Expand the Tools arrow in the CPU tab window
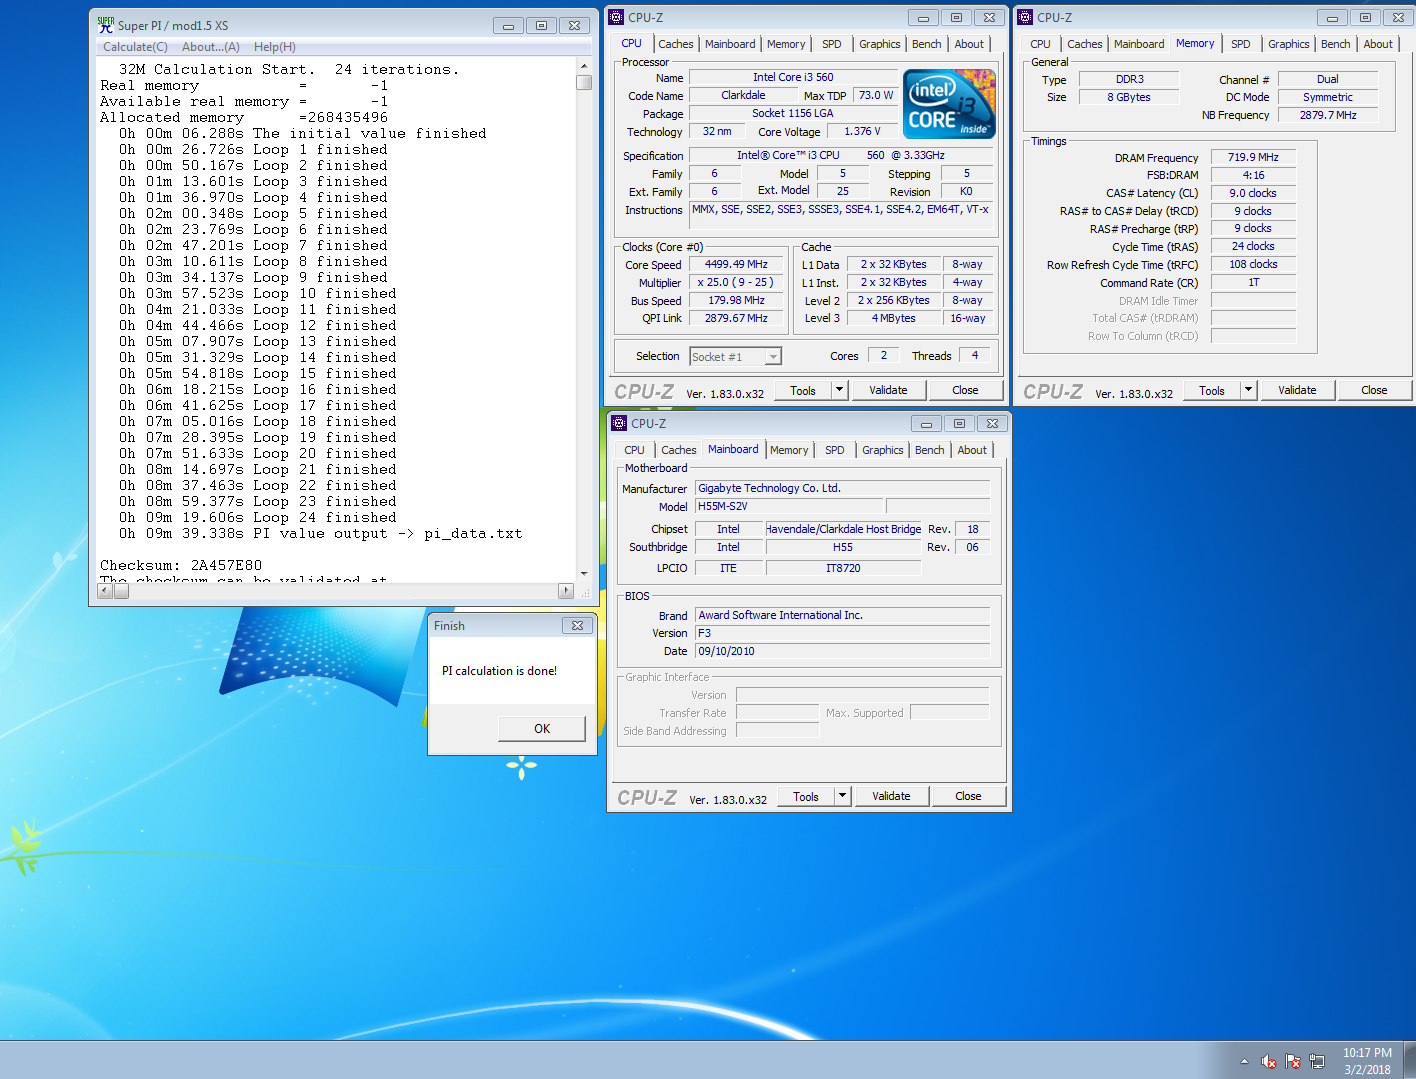This screenshot has width=1416, height=1079. point(840,390)
